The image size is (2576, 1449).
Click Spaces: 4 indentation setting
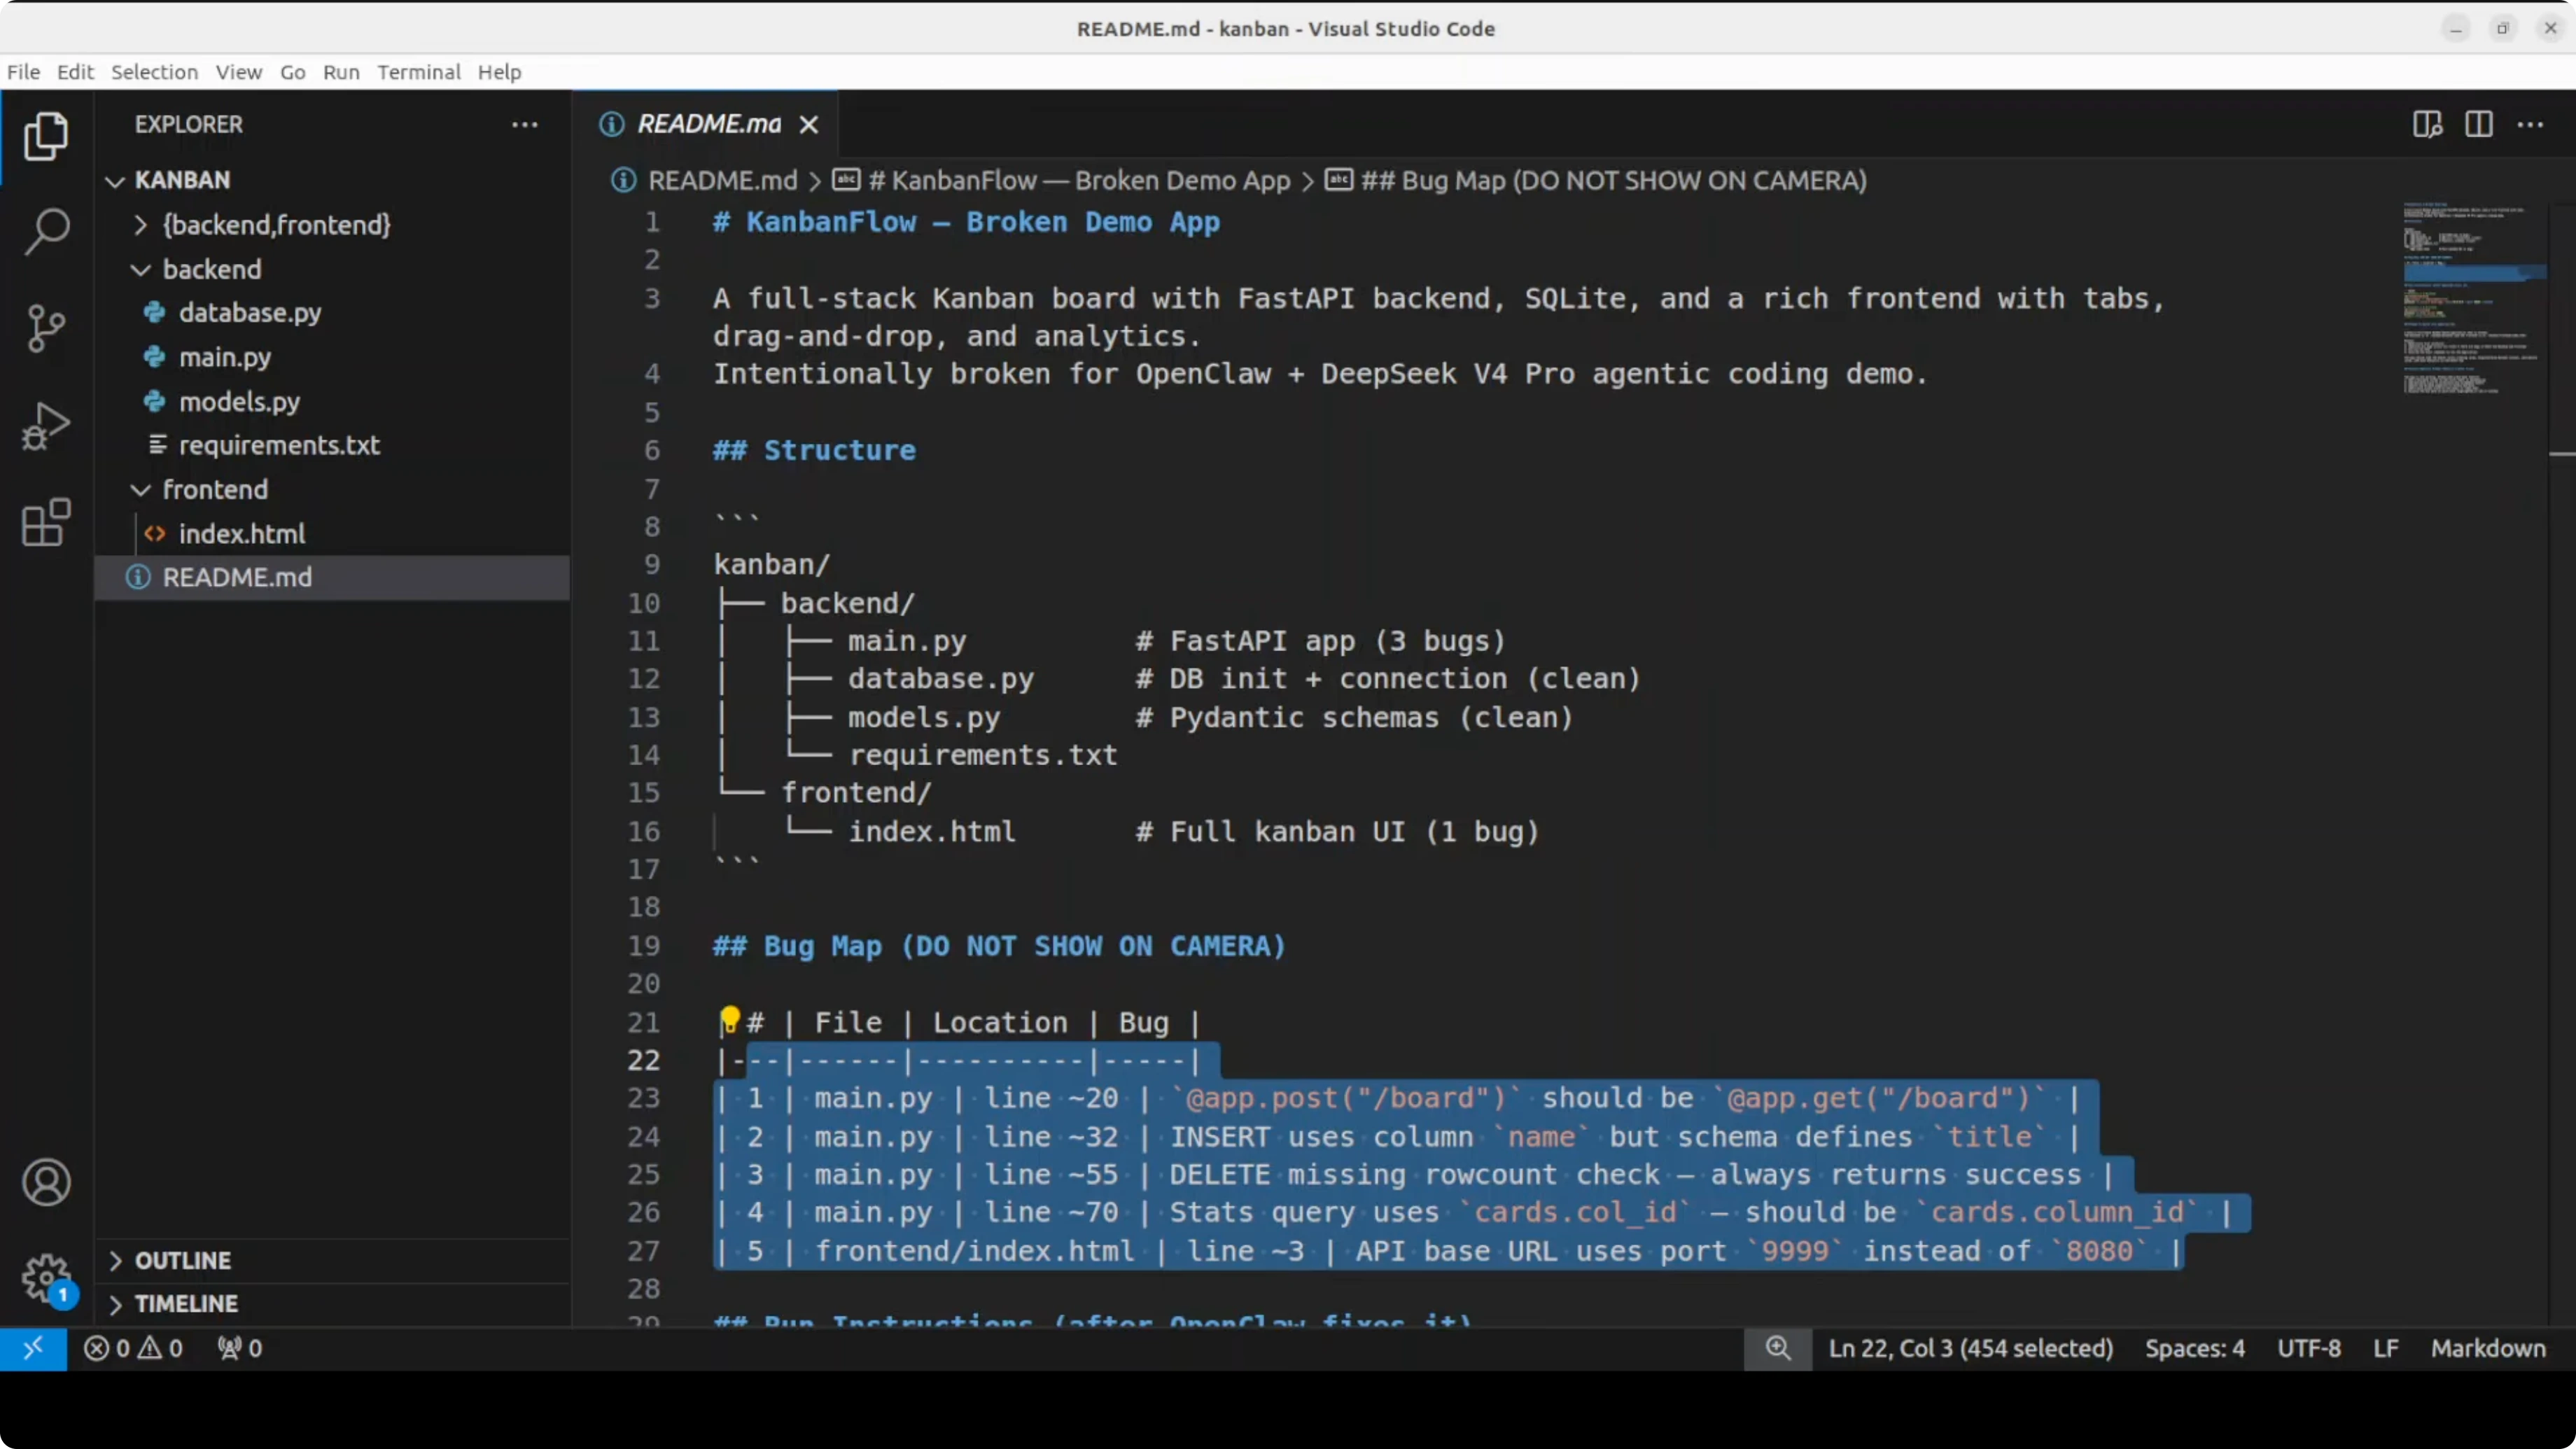click(2194, 1348)
